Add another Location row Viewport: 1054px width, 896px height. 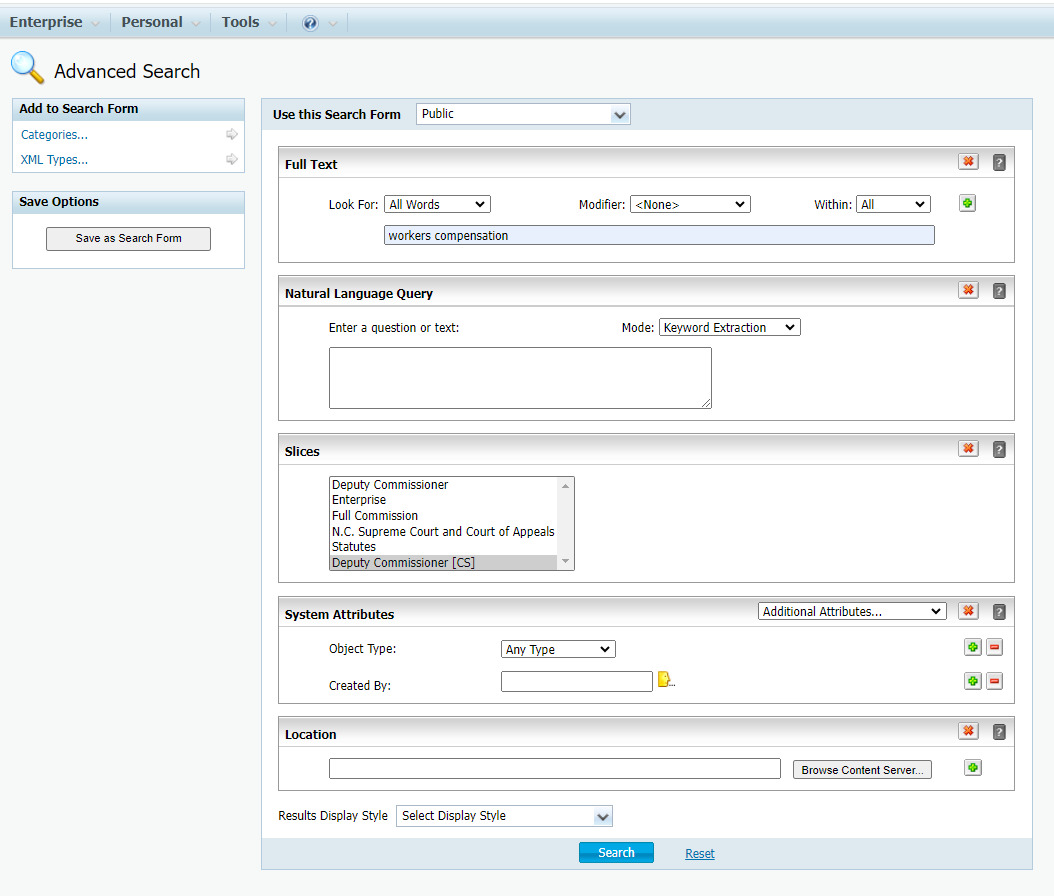click(x=973, y=768)
